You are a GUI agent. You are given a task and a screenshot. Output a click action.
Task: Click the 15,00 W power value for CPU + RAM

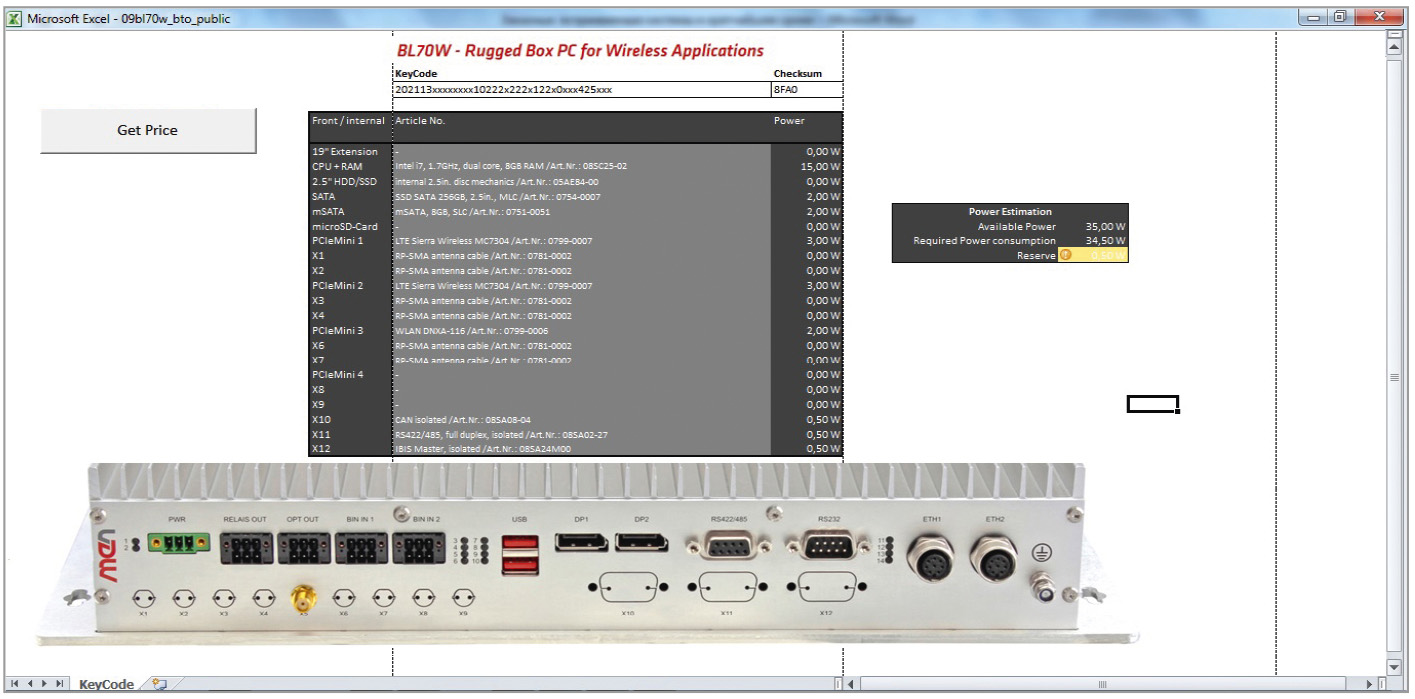point(820,167)
